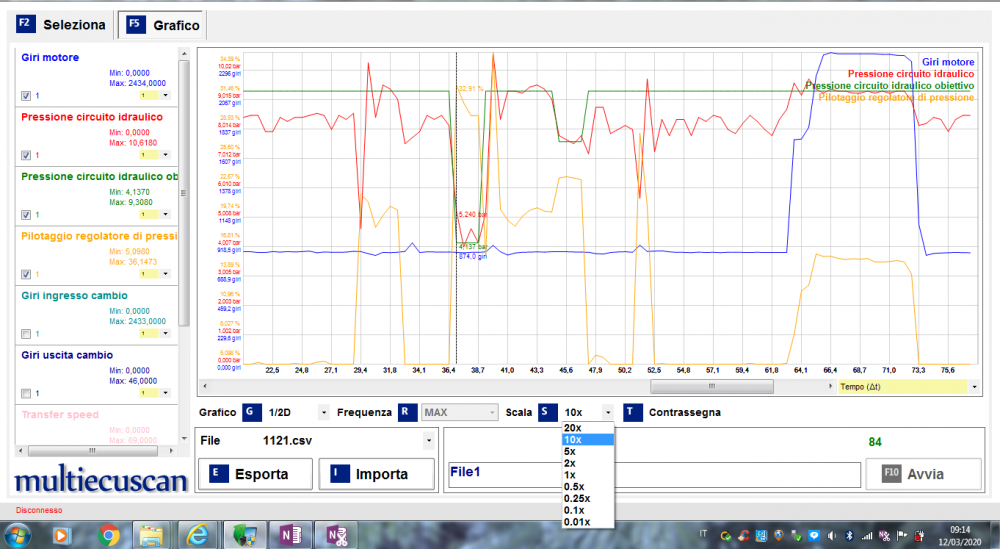
Task: Click the R key icon beside Frequenza
Action: click(407, 412)
